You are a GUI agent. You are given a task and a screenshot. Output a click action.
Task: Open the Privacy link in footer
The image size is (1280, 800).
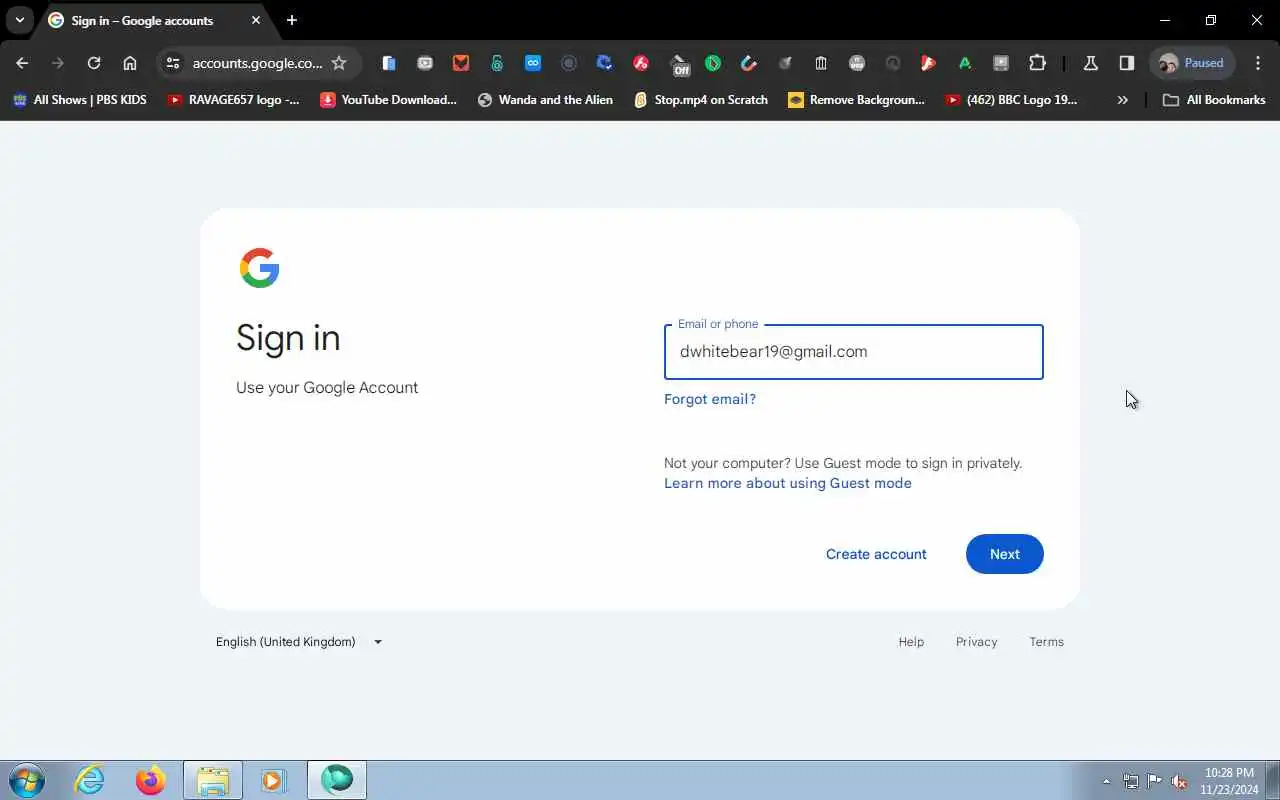coord(976,642)
